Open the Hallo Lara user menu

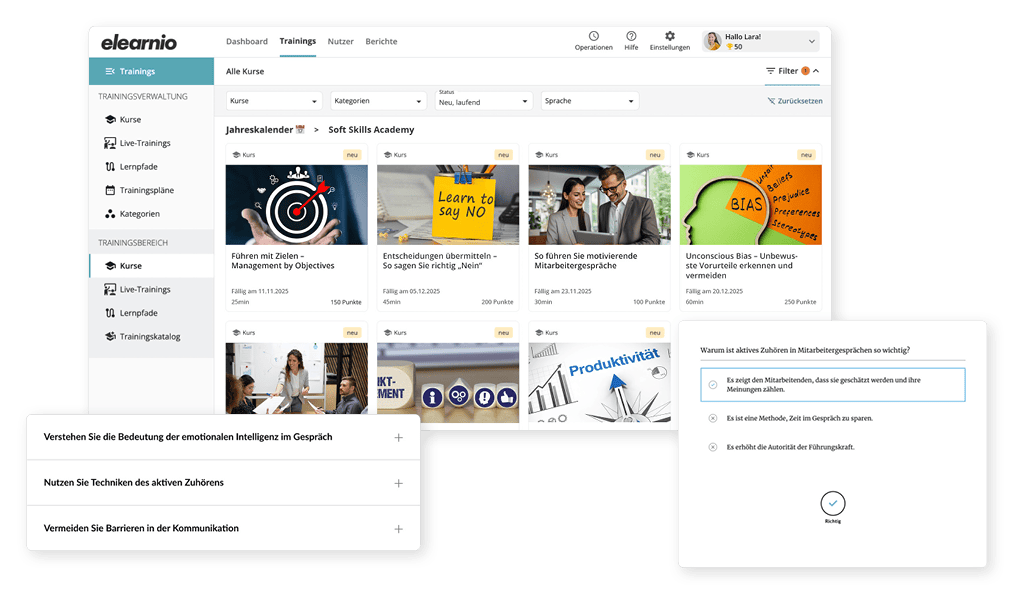click(x=761, y=41)
